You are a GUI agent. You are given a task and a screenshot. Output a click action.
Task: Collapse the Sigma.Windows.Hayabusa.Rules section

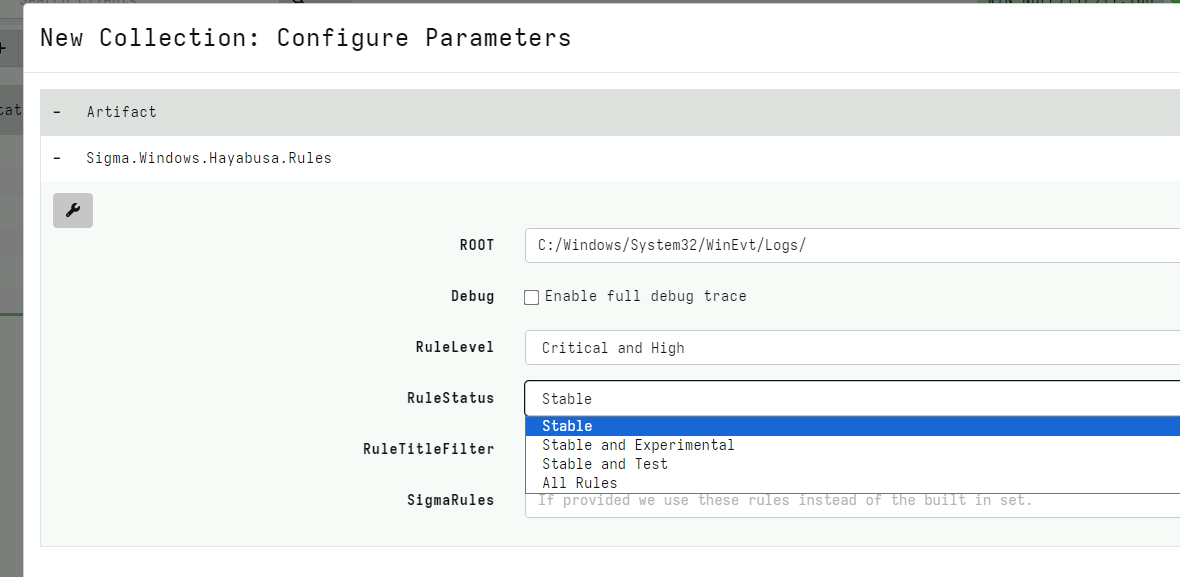pyautogui.click(x=57, y=157)
